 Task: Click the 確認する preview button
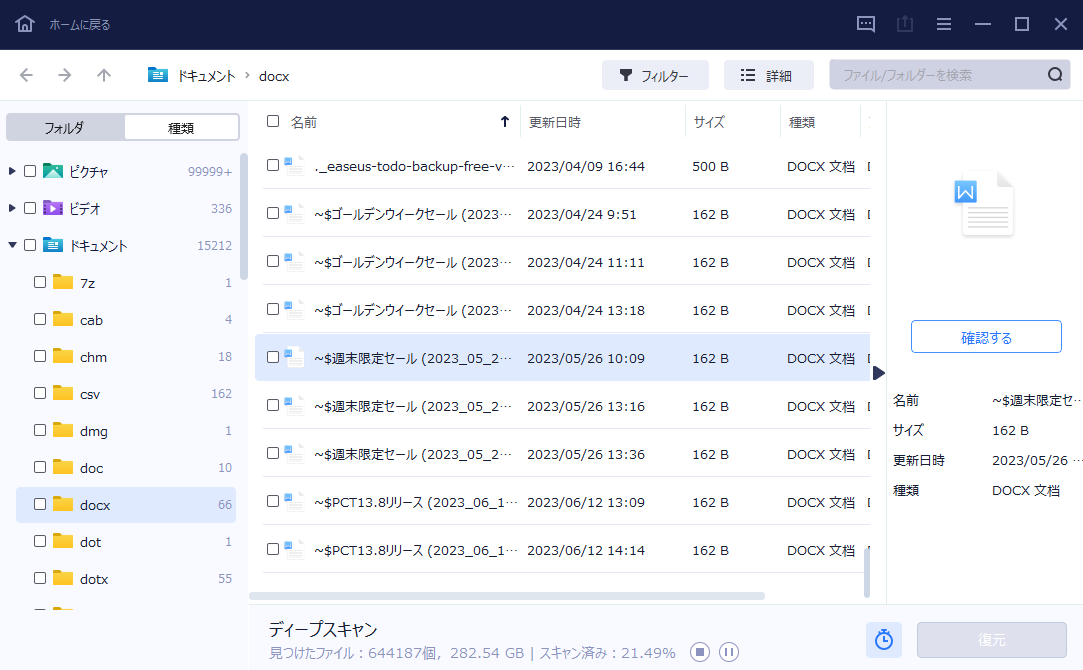coord(985,336)
